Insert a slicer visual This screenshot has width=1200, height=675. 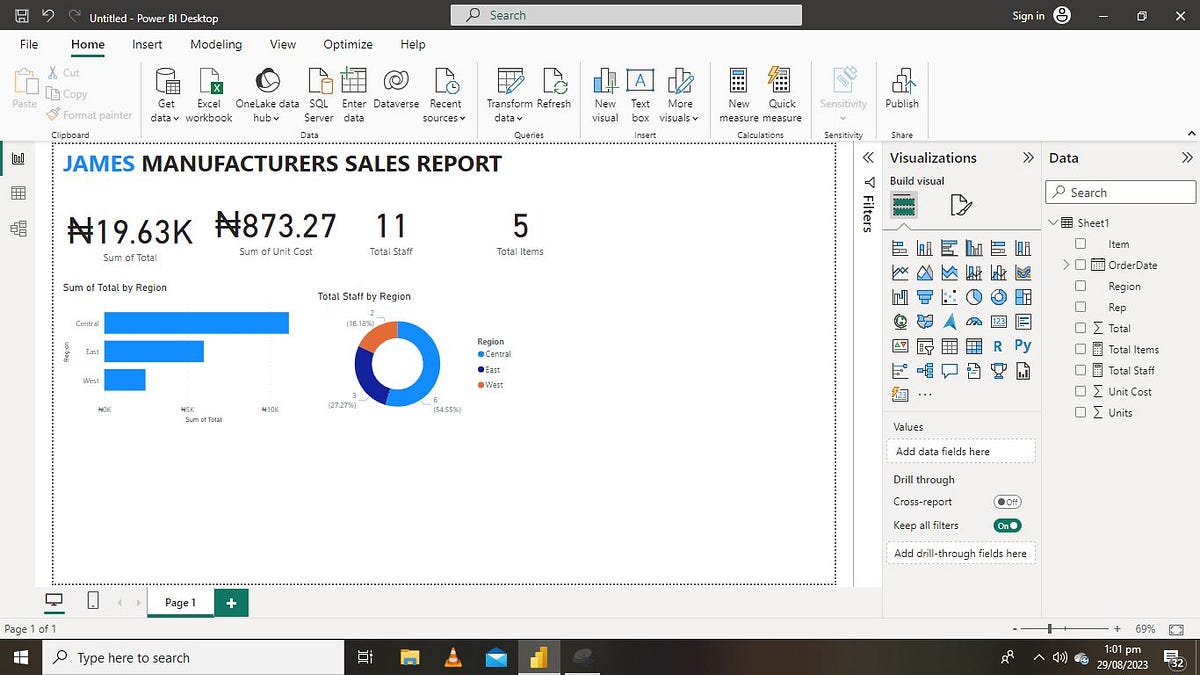point(923,345)
